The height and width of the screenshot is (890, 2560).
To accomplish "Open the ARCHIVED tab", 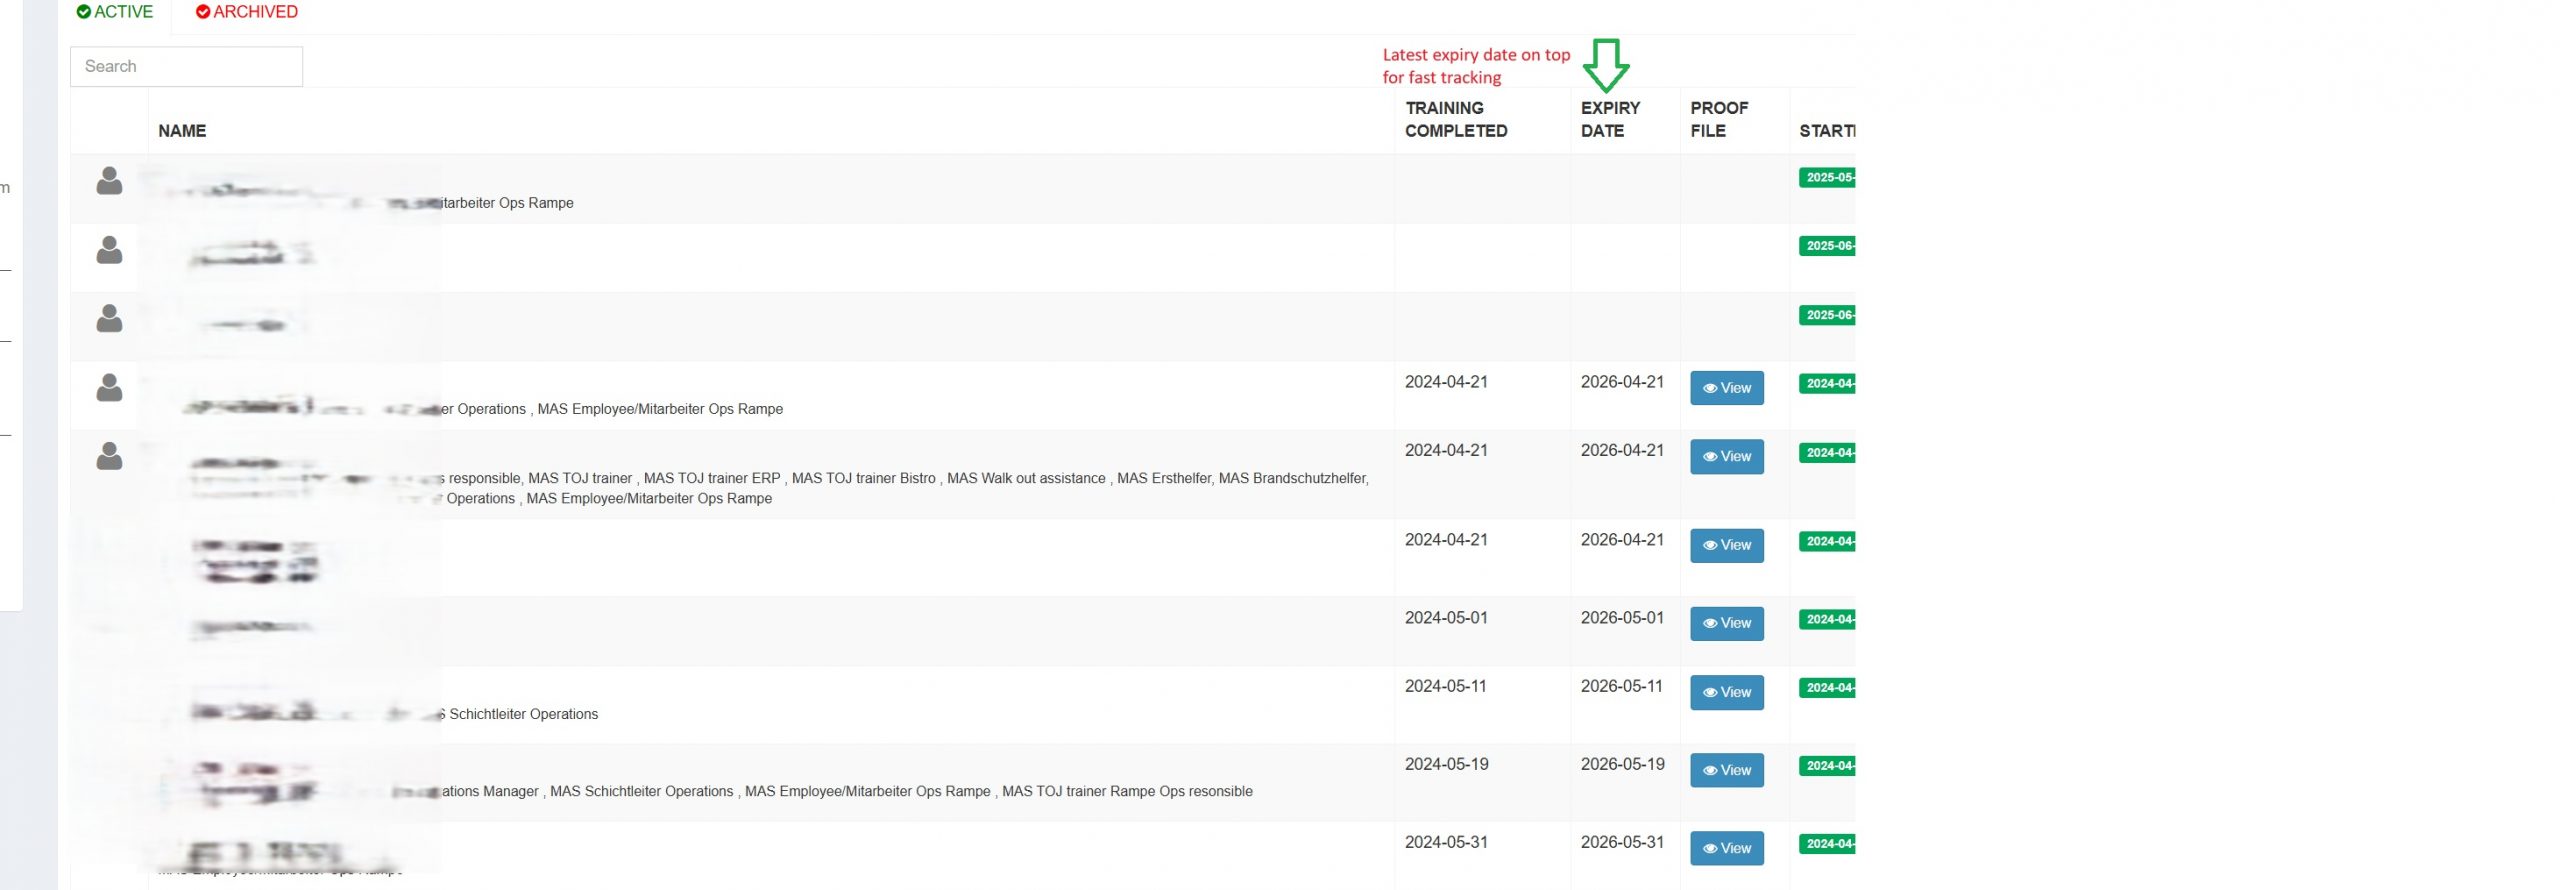I will 247,12.
